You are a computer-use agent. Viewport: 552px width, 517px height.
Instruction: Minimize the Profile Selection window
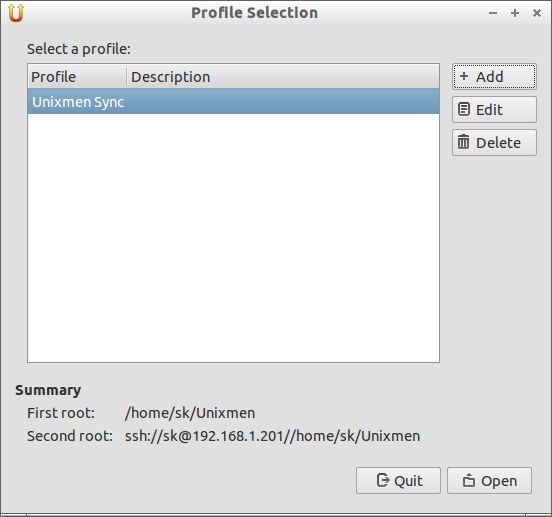pos(493,13)
